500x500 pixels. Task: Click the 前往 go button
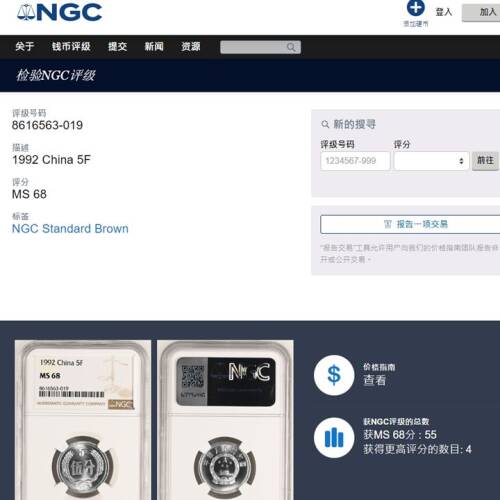coord(485,161)
